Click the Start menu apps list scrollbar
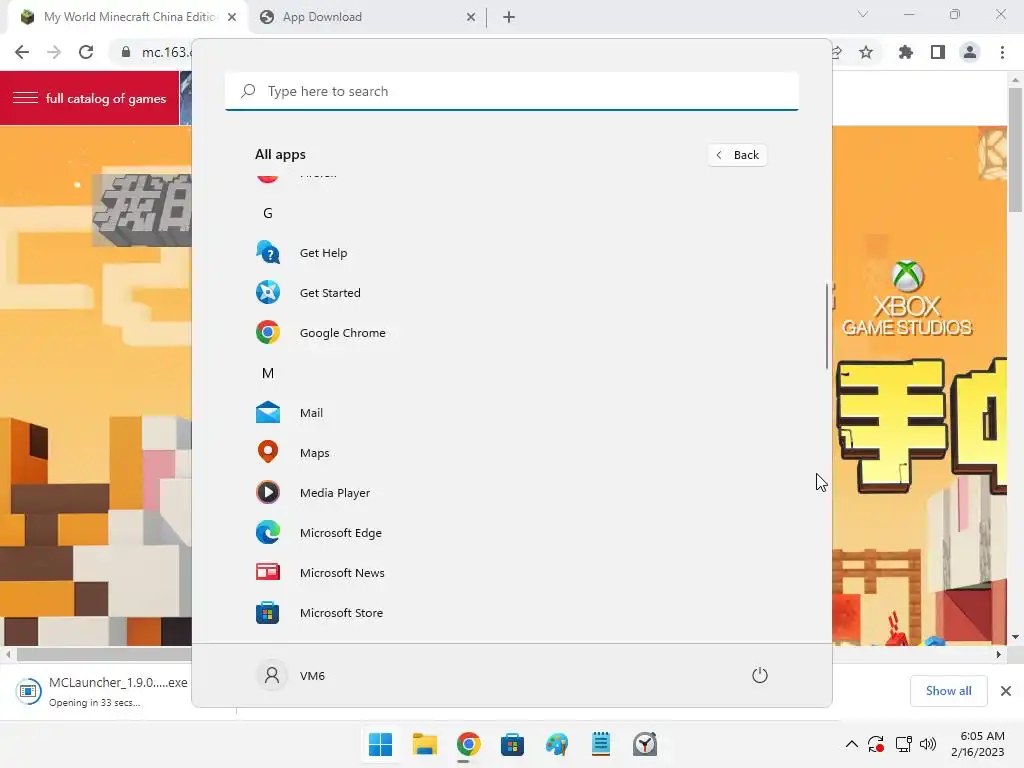This screenshot has width=1024, height=768. pyautogui.click(x=827, y=327)
